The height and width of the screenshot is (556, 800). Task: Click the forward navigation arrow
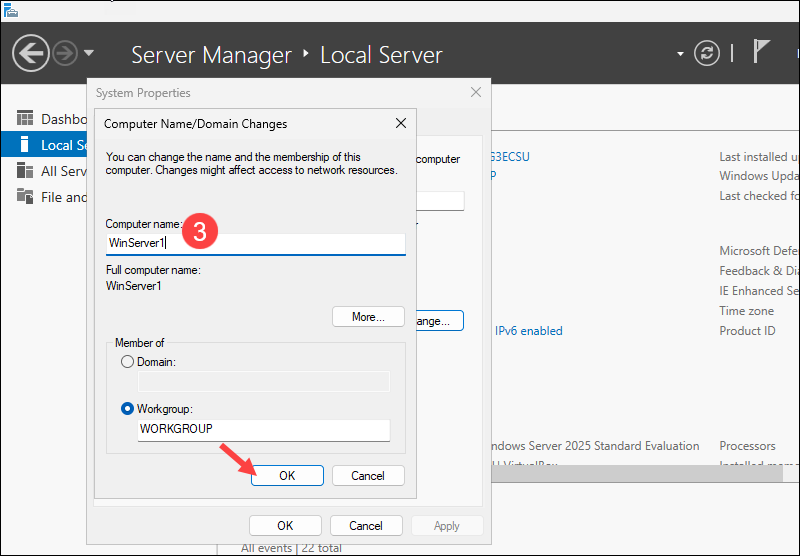coord(65,53)
